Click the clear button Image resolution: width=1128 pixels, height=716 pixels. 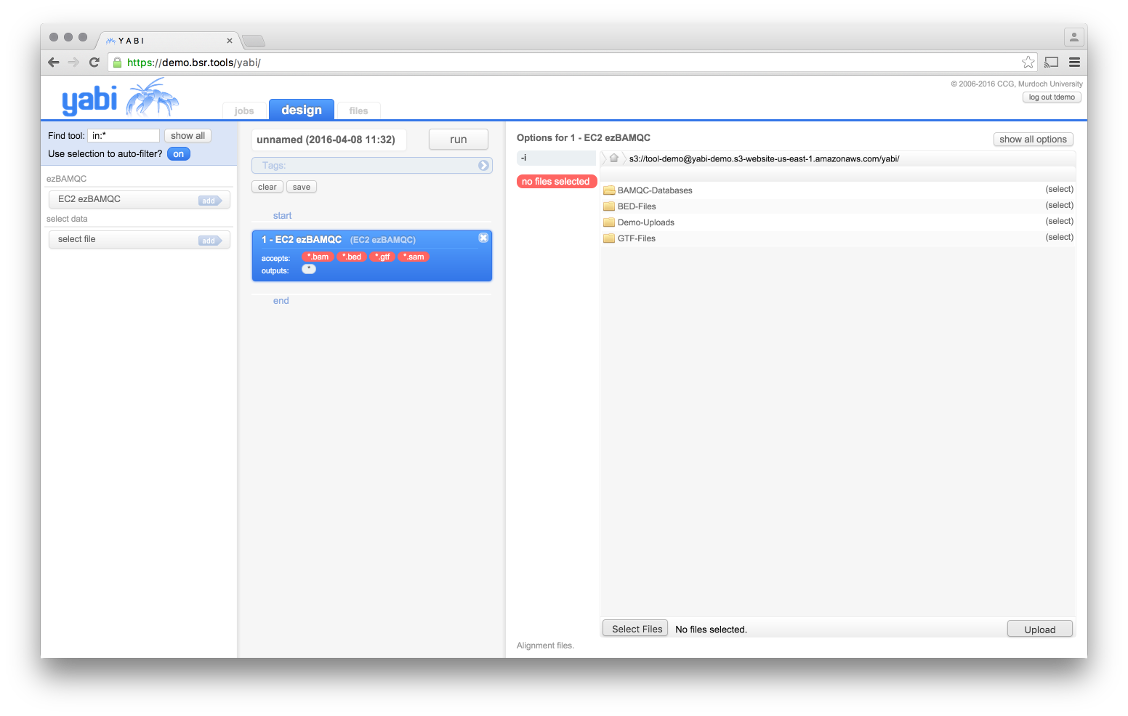[x=267, y=187]
